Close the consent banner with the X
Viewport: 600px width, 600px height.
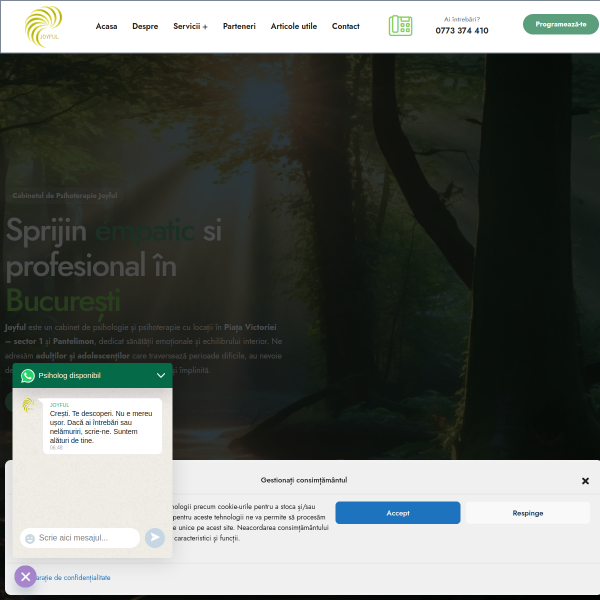point(585,481)
